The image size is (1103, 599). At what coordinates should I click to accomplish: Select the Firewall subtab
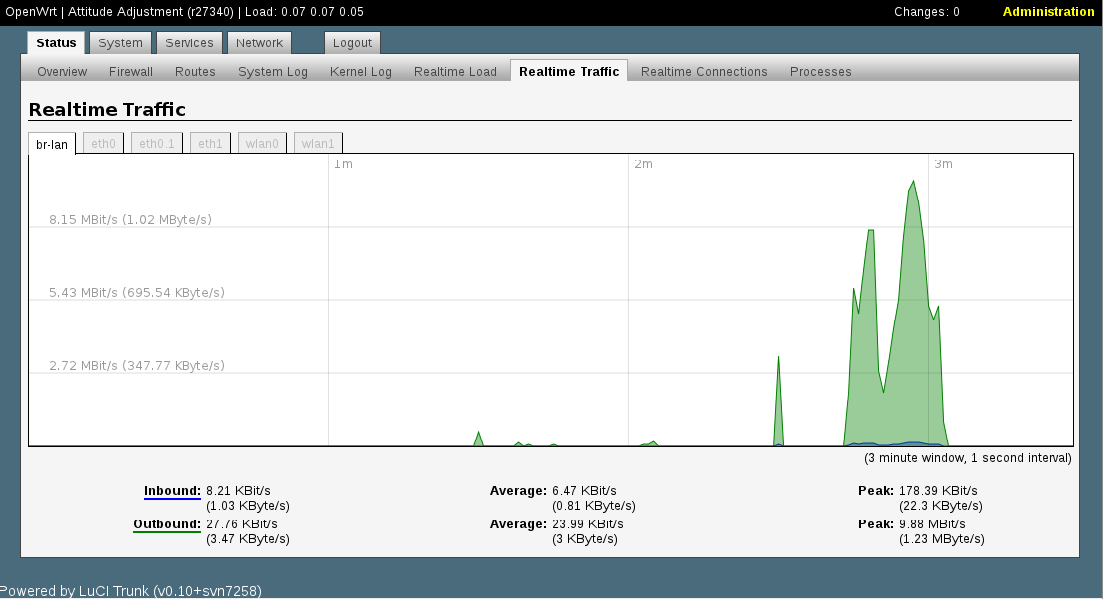click(x=131, y=72)
